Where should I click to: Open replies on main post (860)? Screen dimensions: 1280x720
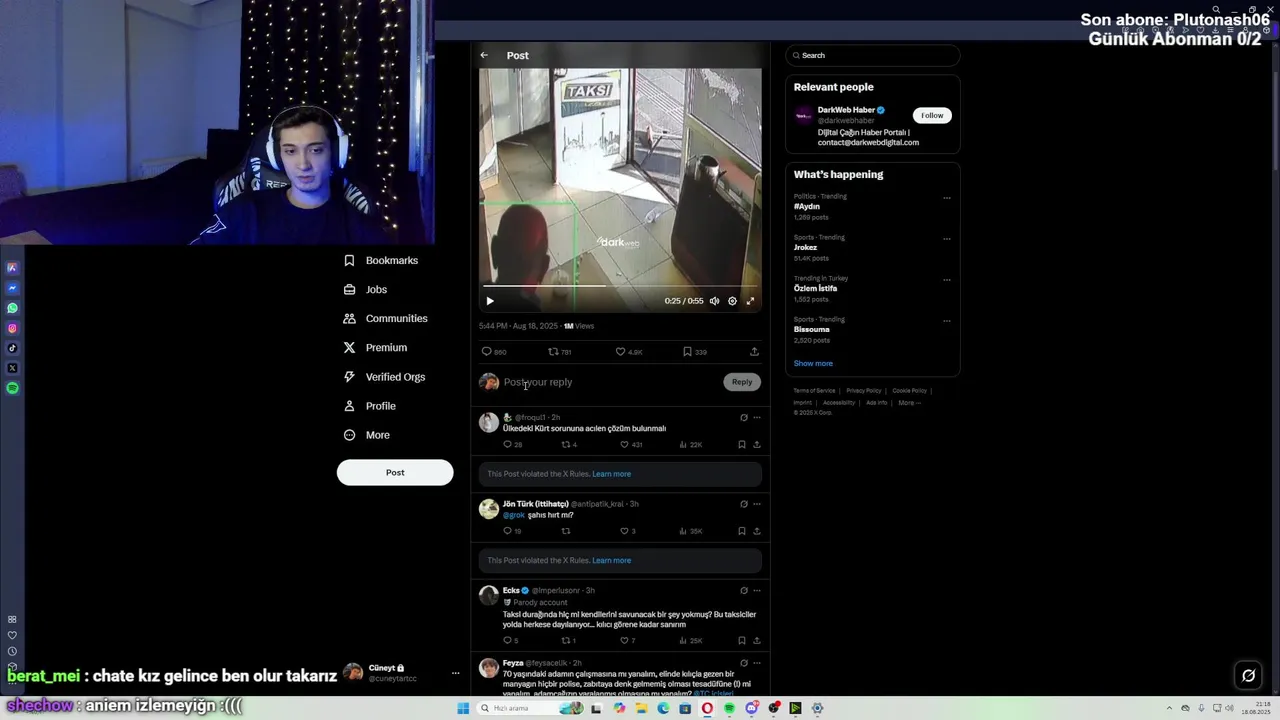click(494, 352)
